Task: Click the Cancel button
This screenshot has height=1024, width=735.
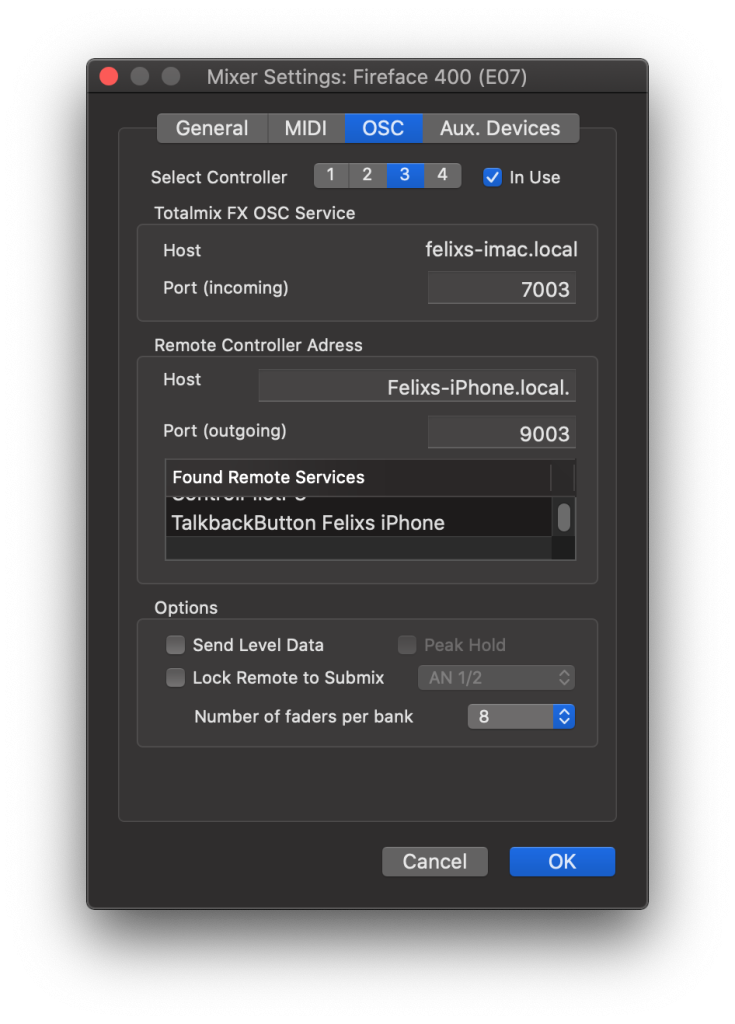Action: pyautogui.click(x=434, y=861)
